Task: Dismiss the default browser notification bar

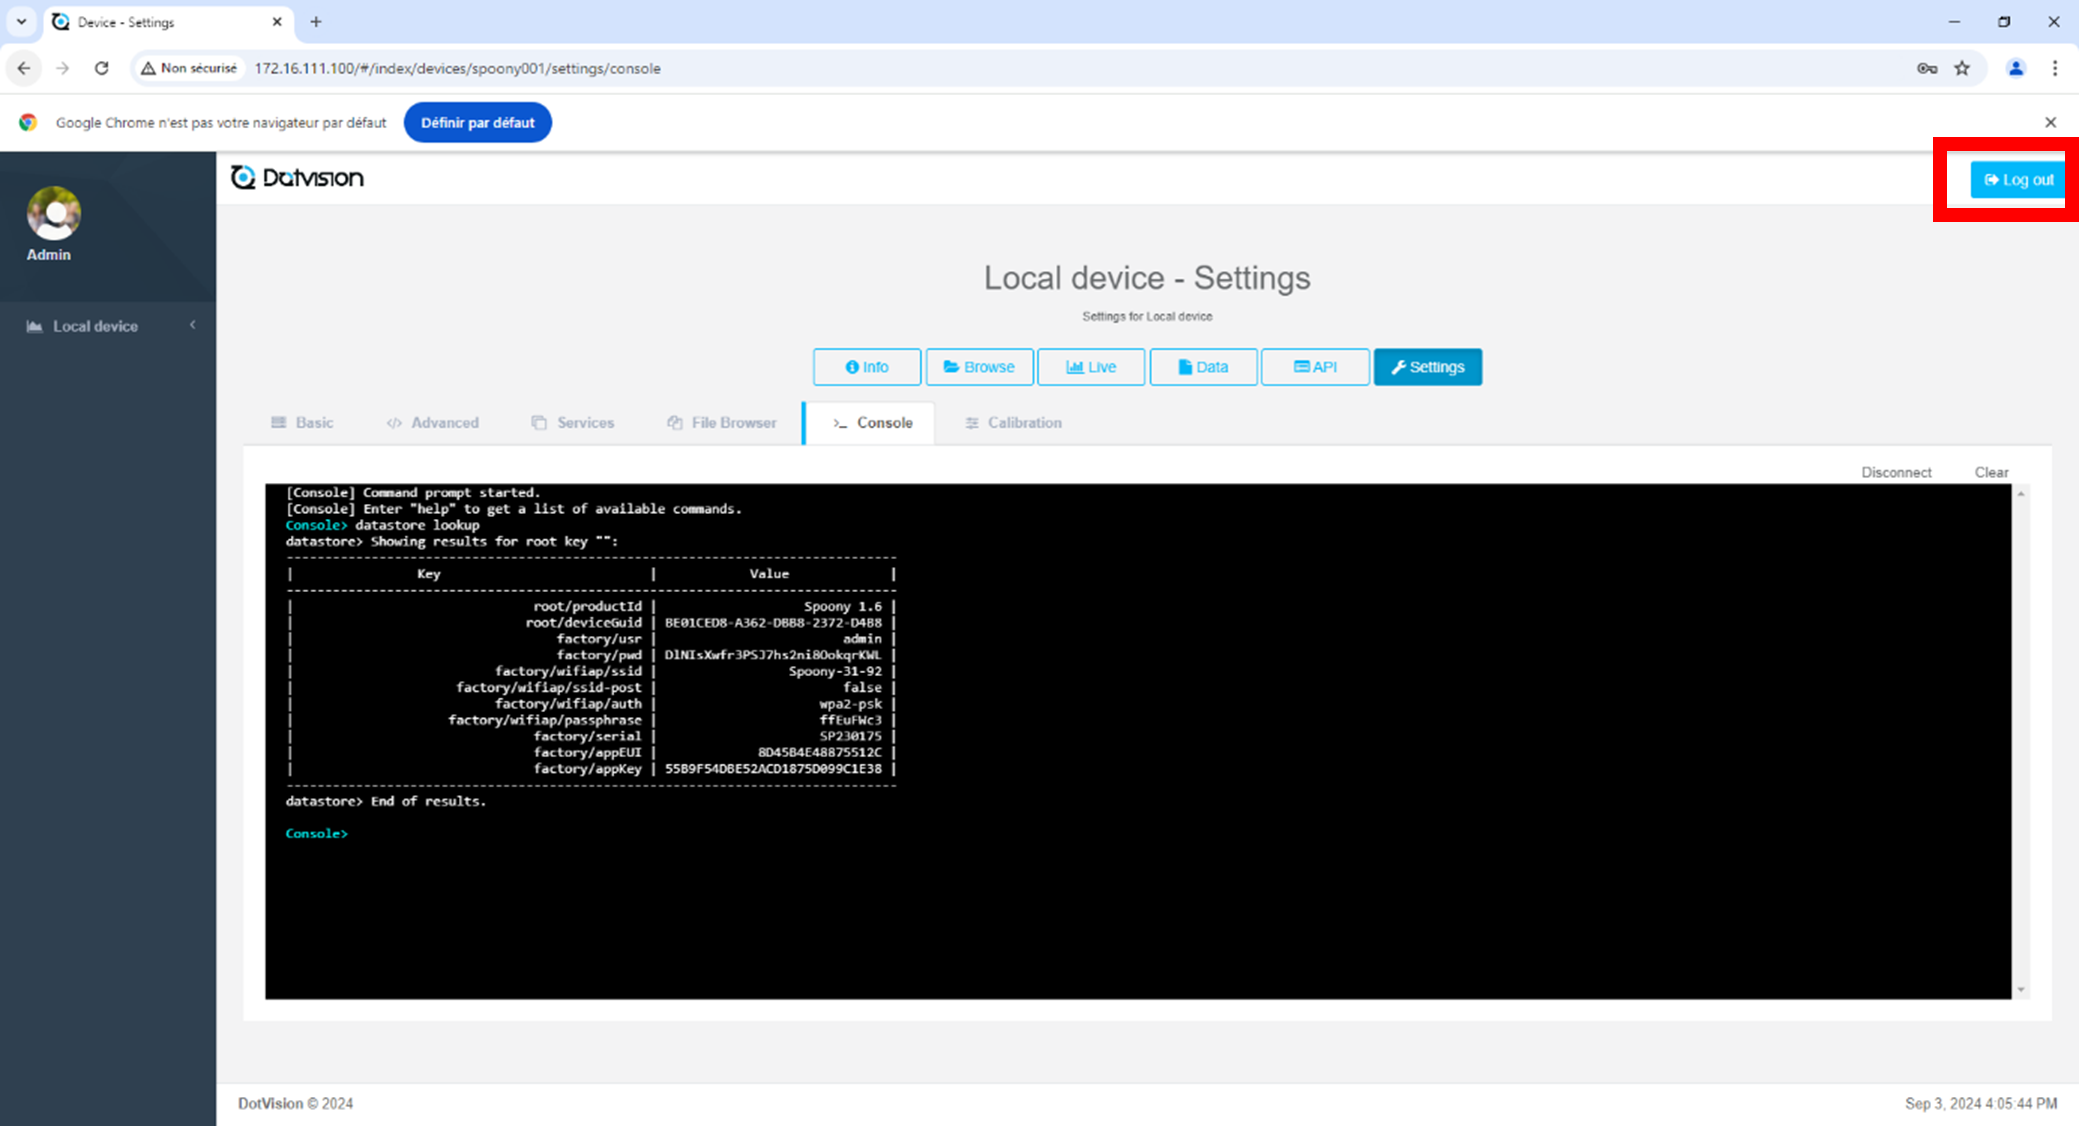Action: point(2051,122)
